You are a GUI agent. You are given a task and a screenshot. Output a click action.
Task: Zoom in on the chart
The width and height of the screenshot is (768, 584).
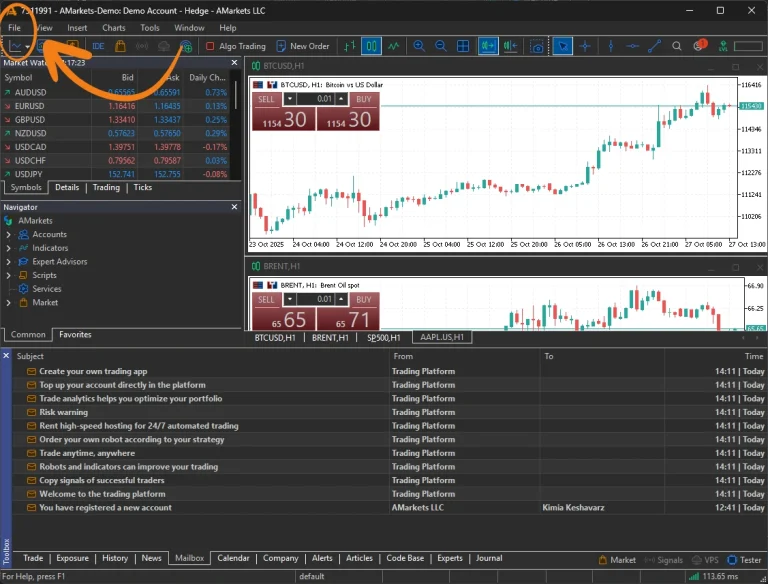pos(419,46)
